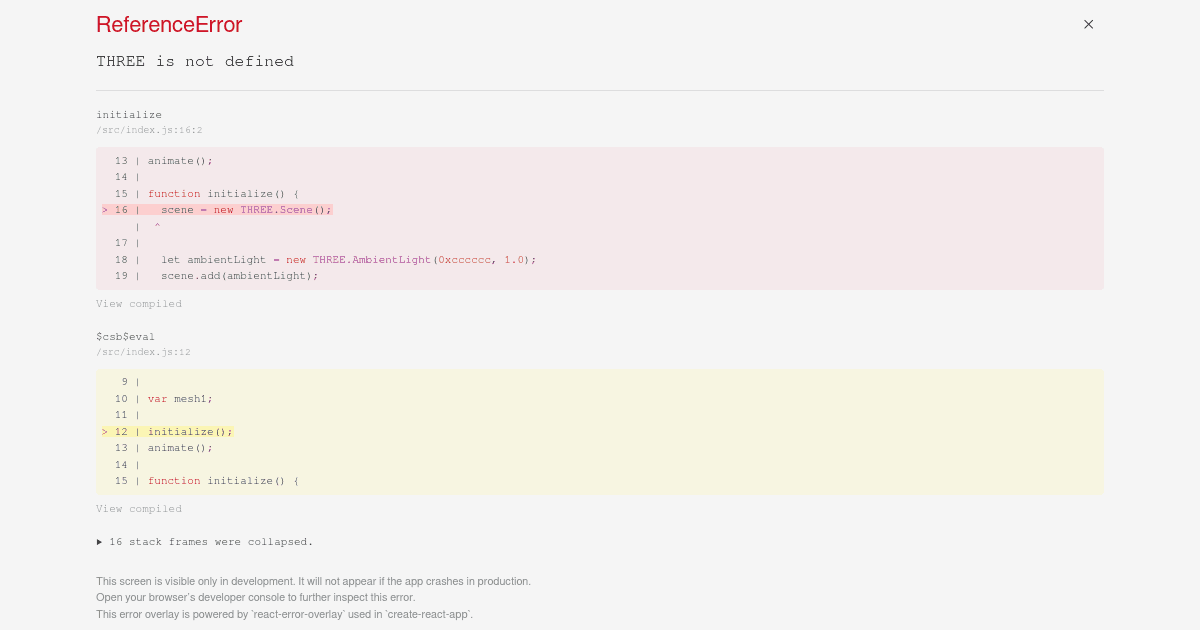Open source location /src/index.js:16:2
Screen dimensions: 1200x630
coord(149,129)
